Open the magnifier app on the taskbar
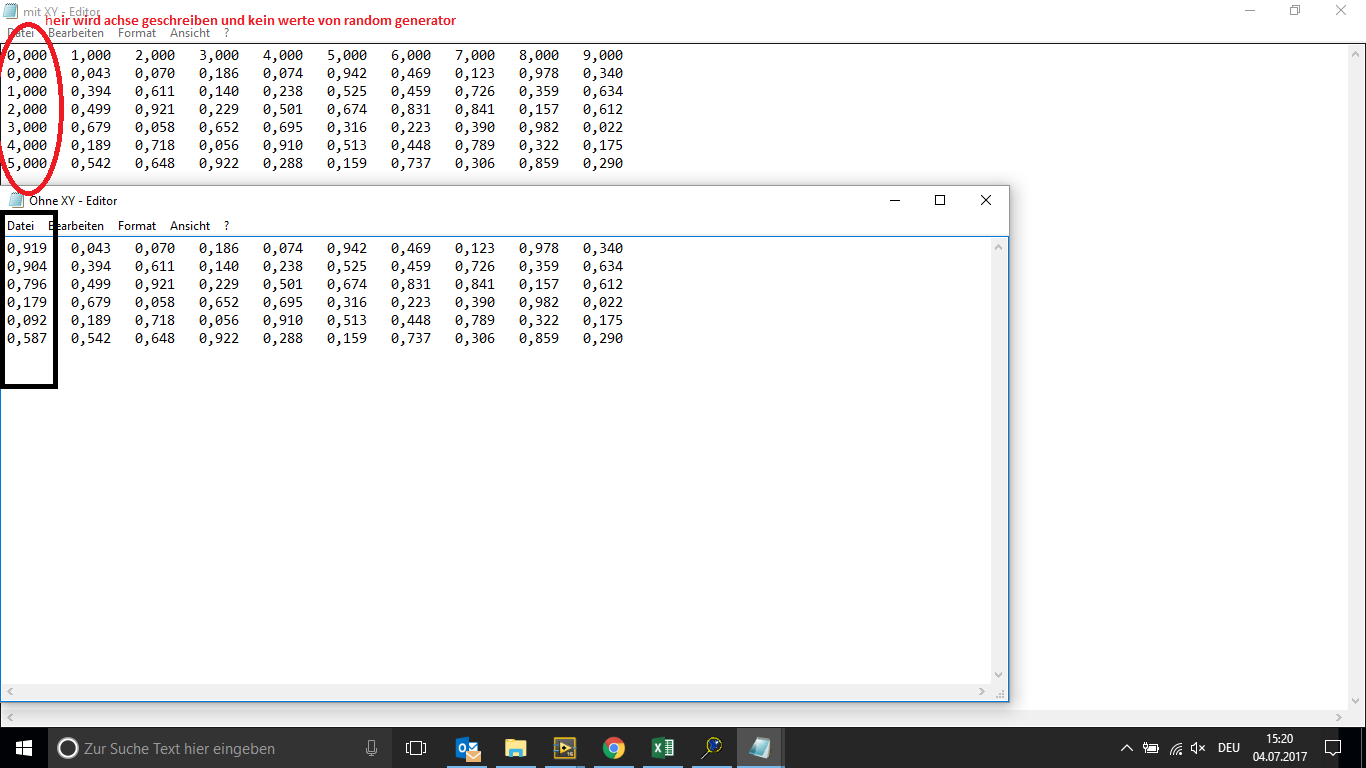1366x768 pixels. tap(711, 748)
